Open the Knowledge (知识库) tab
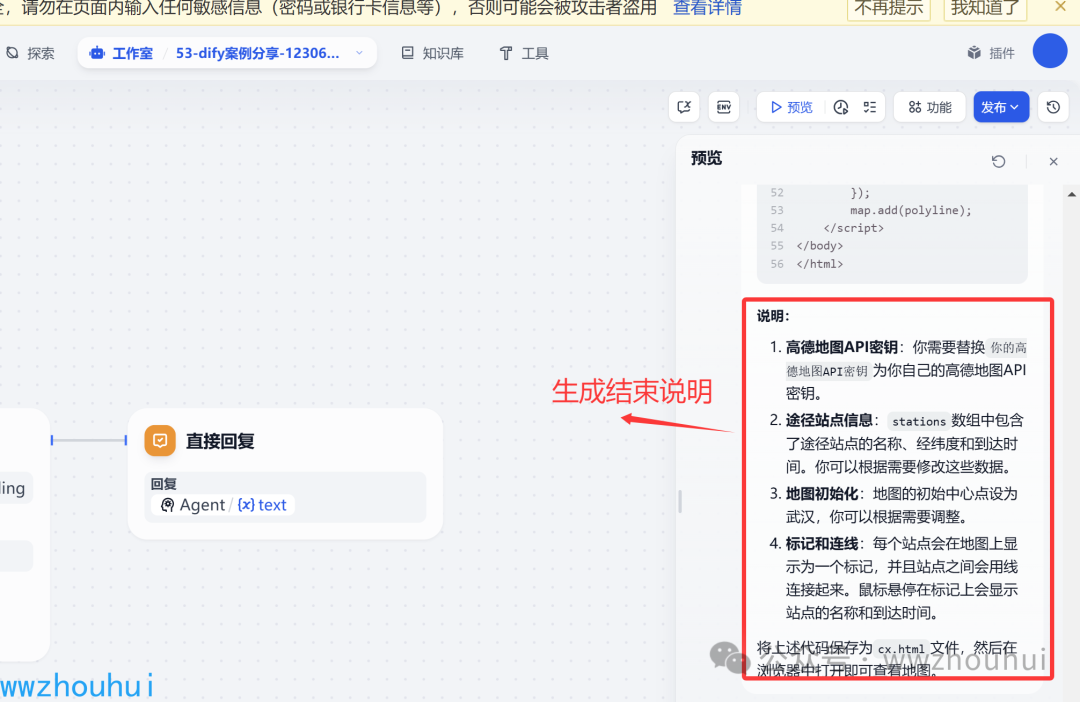Screen dimensions: 1080x702 [433, 53]
